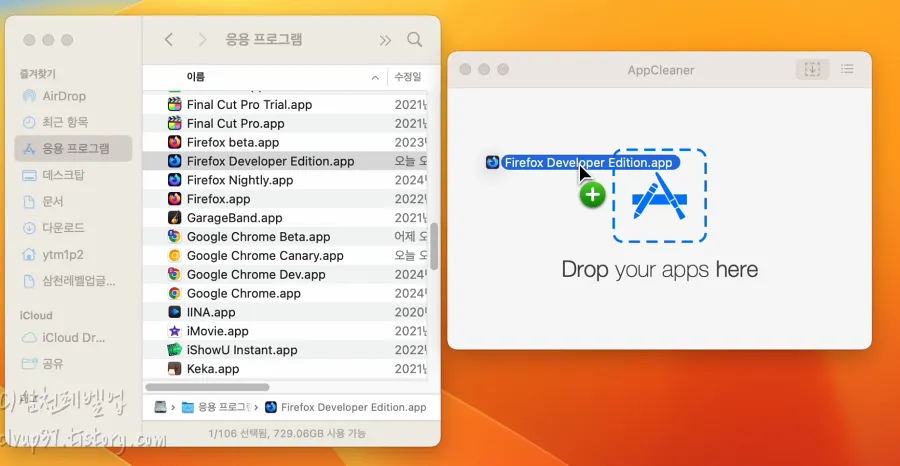Select 응용 프로그램 in sidebar

click(x=73, y=149)
